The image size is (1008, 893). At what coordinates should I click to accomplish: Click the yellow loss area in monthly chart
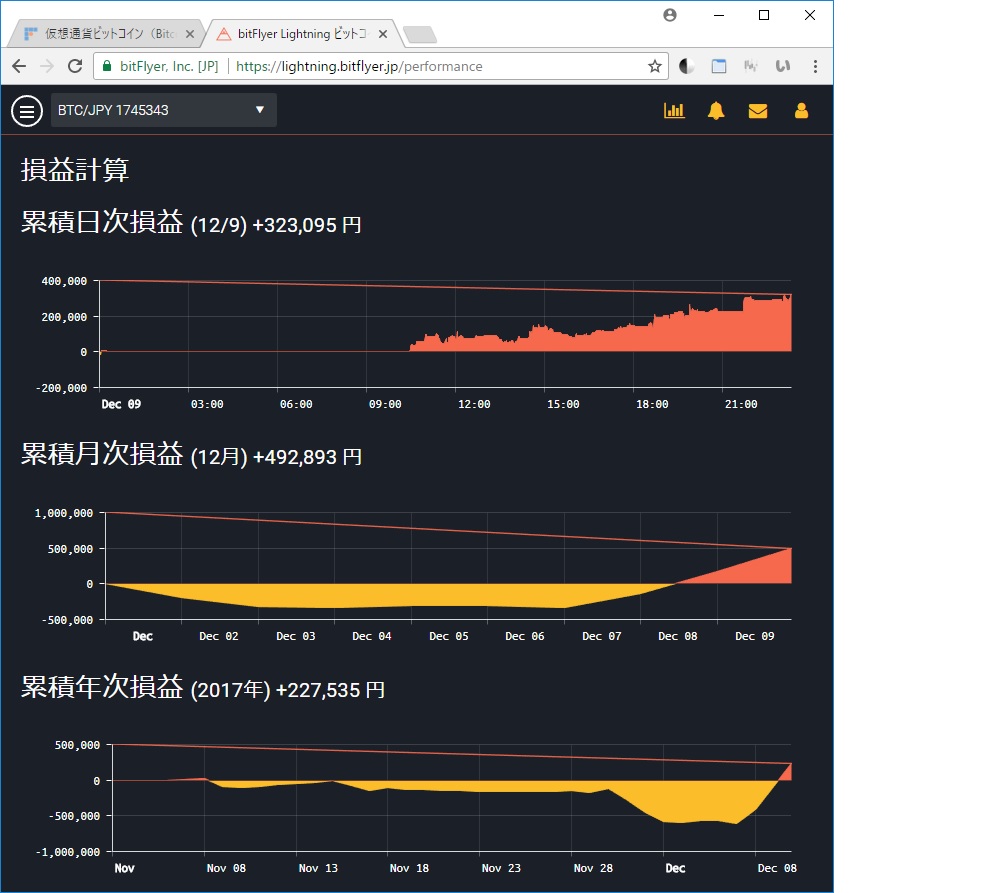[386, 595]
